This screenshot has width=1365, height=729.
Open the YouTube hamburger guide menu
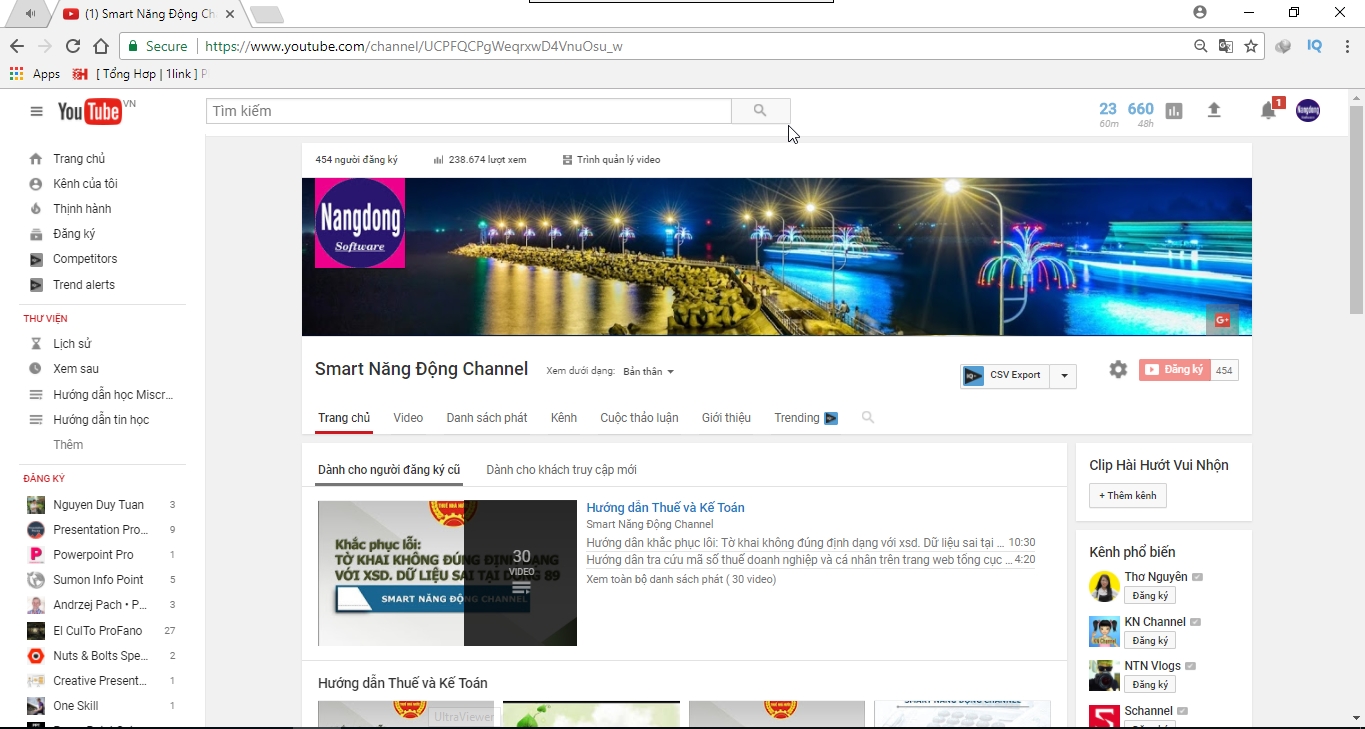tap(37, 111)
